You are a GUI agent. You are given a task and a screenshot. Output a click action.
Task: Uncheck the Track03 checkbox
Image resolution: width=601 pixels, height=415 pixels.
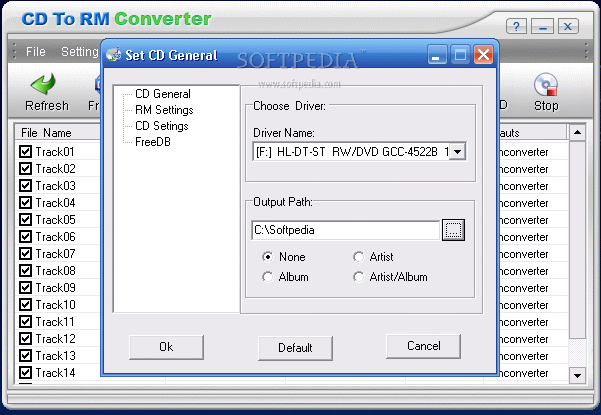coord(25,185)
